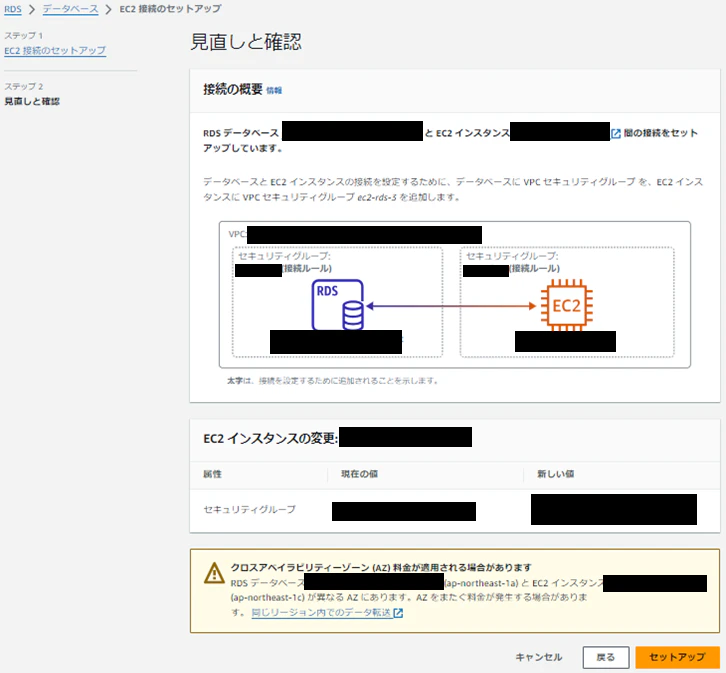
Task: Select the EC2 インスタンスの変更 heading
Action: [270, 438]
